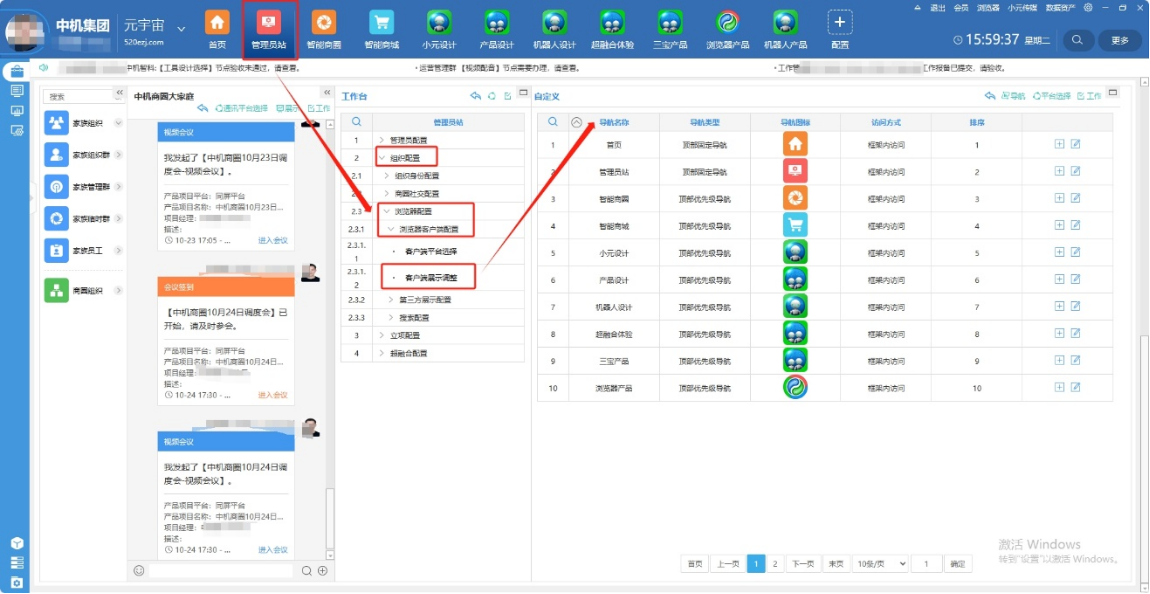Expand 第三方展示配置 tree node
This screenshot has width=1150, height=594.
[392, 299]
